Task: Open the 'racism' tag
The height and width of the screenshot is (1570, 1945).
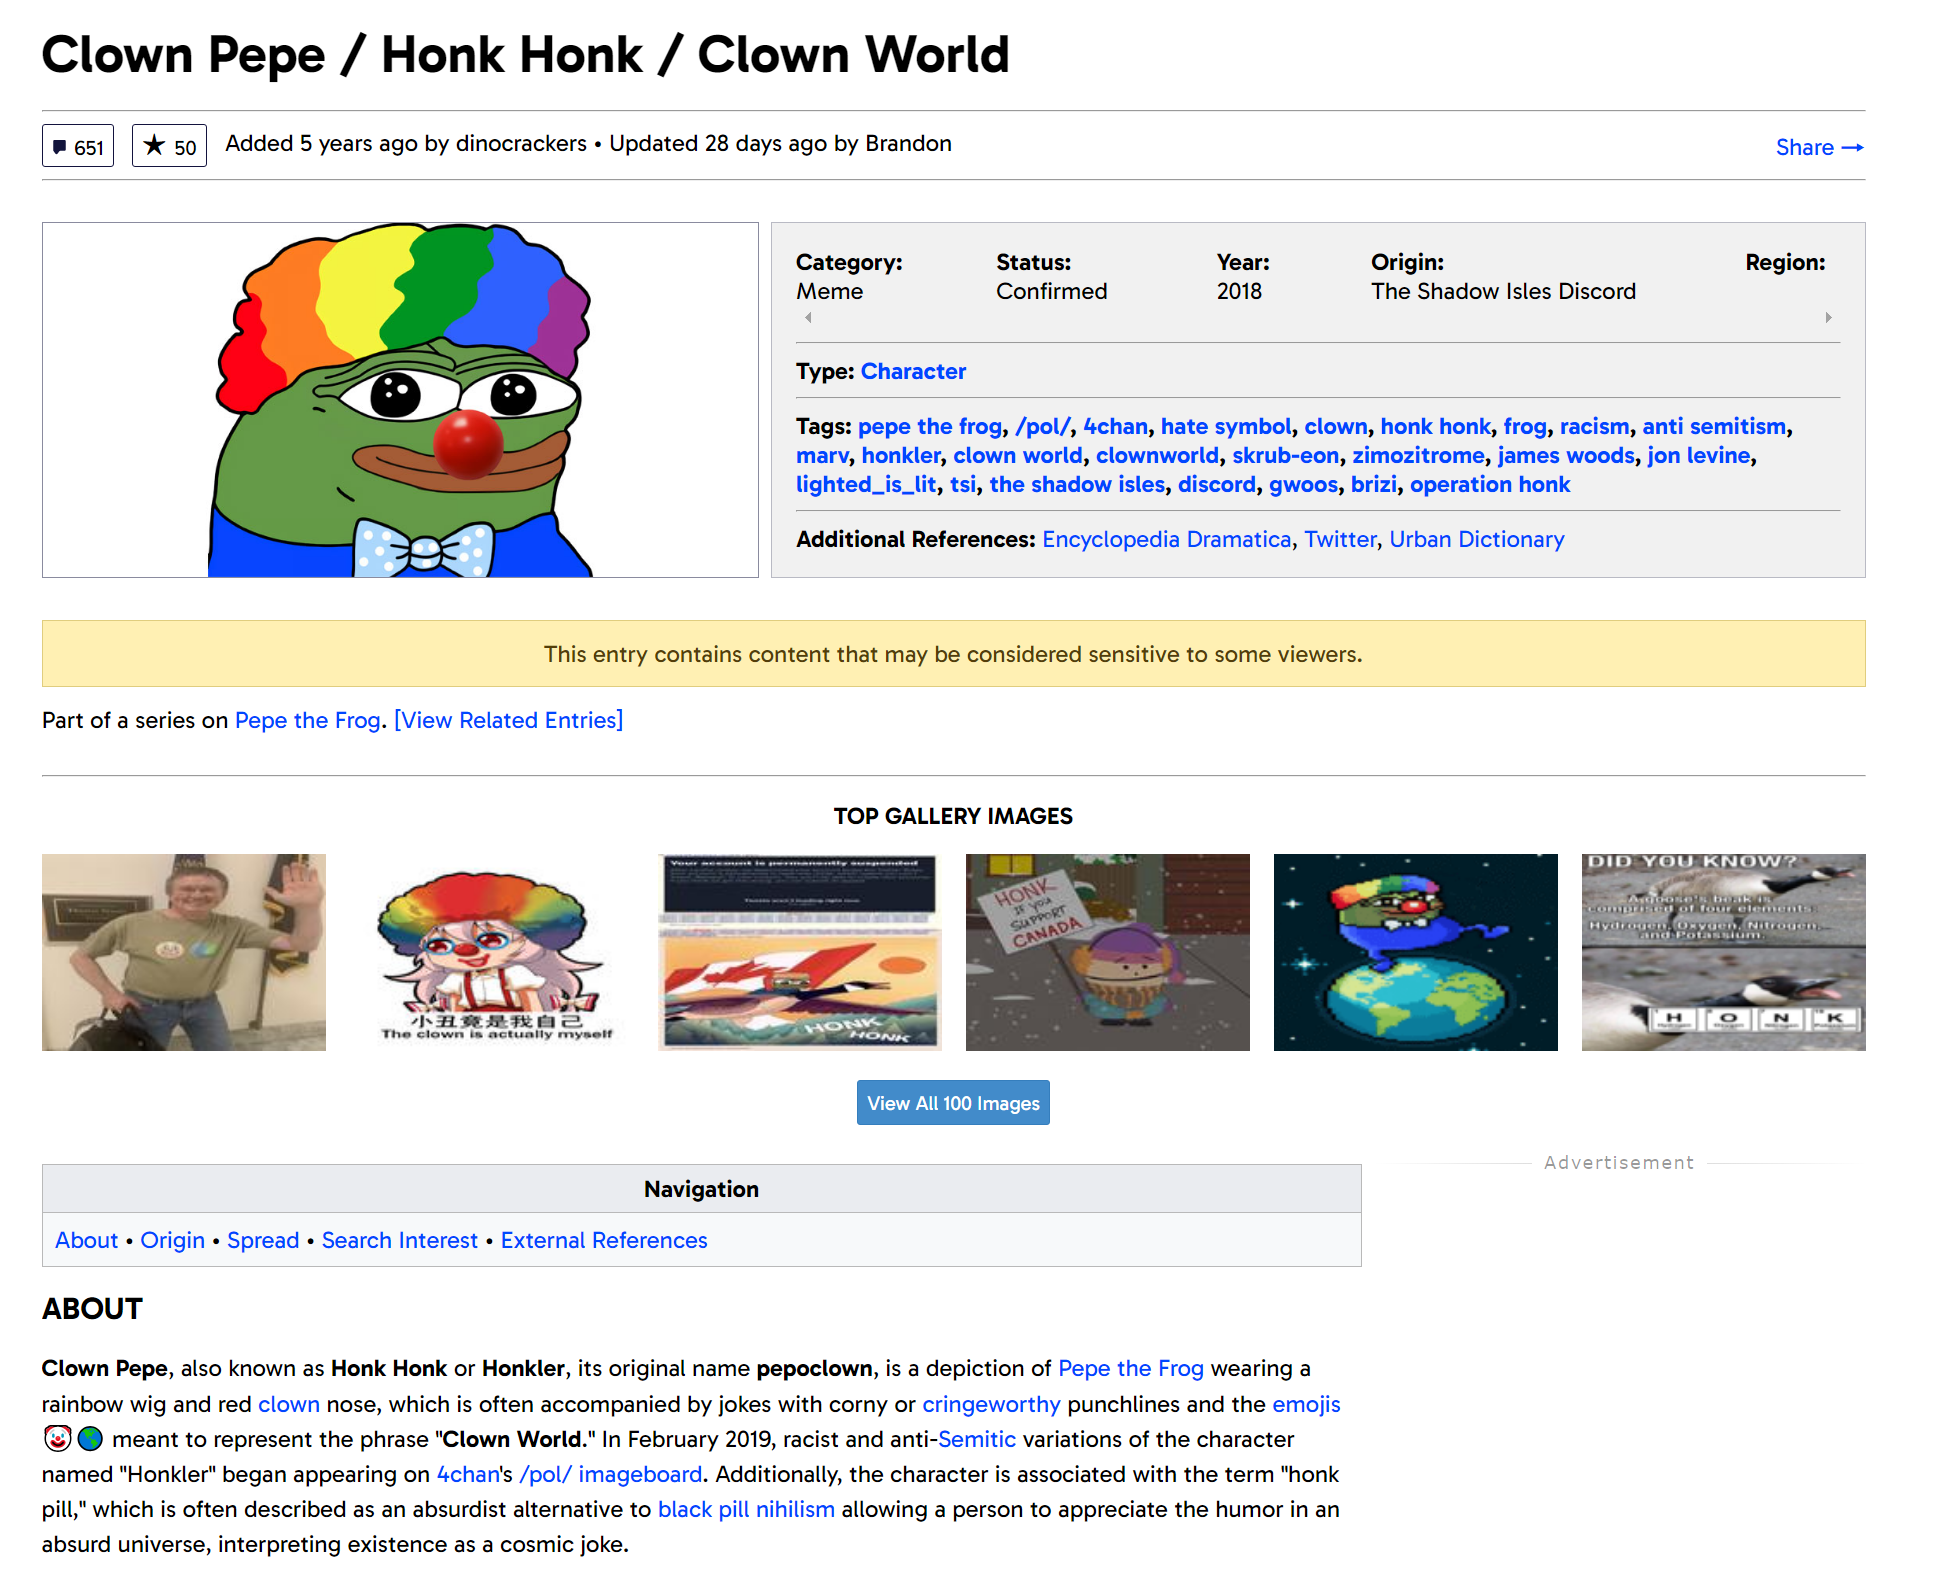Action: click(1594, 426)
